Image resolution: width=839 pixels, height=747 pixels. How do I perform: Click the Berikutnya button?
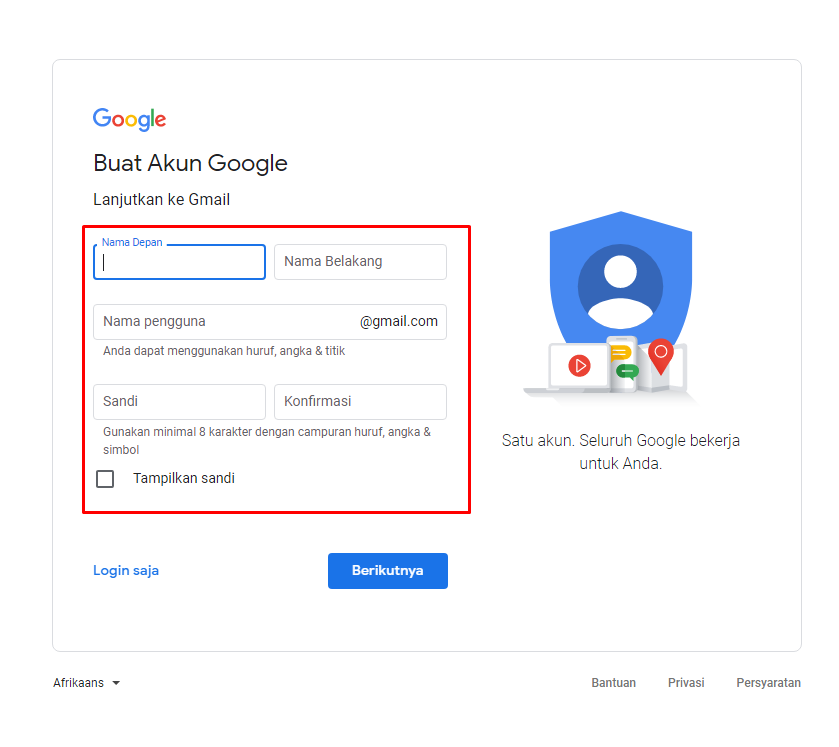387,570
